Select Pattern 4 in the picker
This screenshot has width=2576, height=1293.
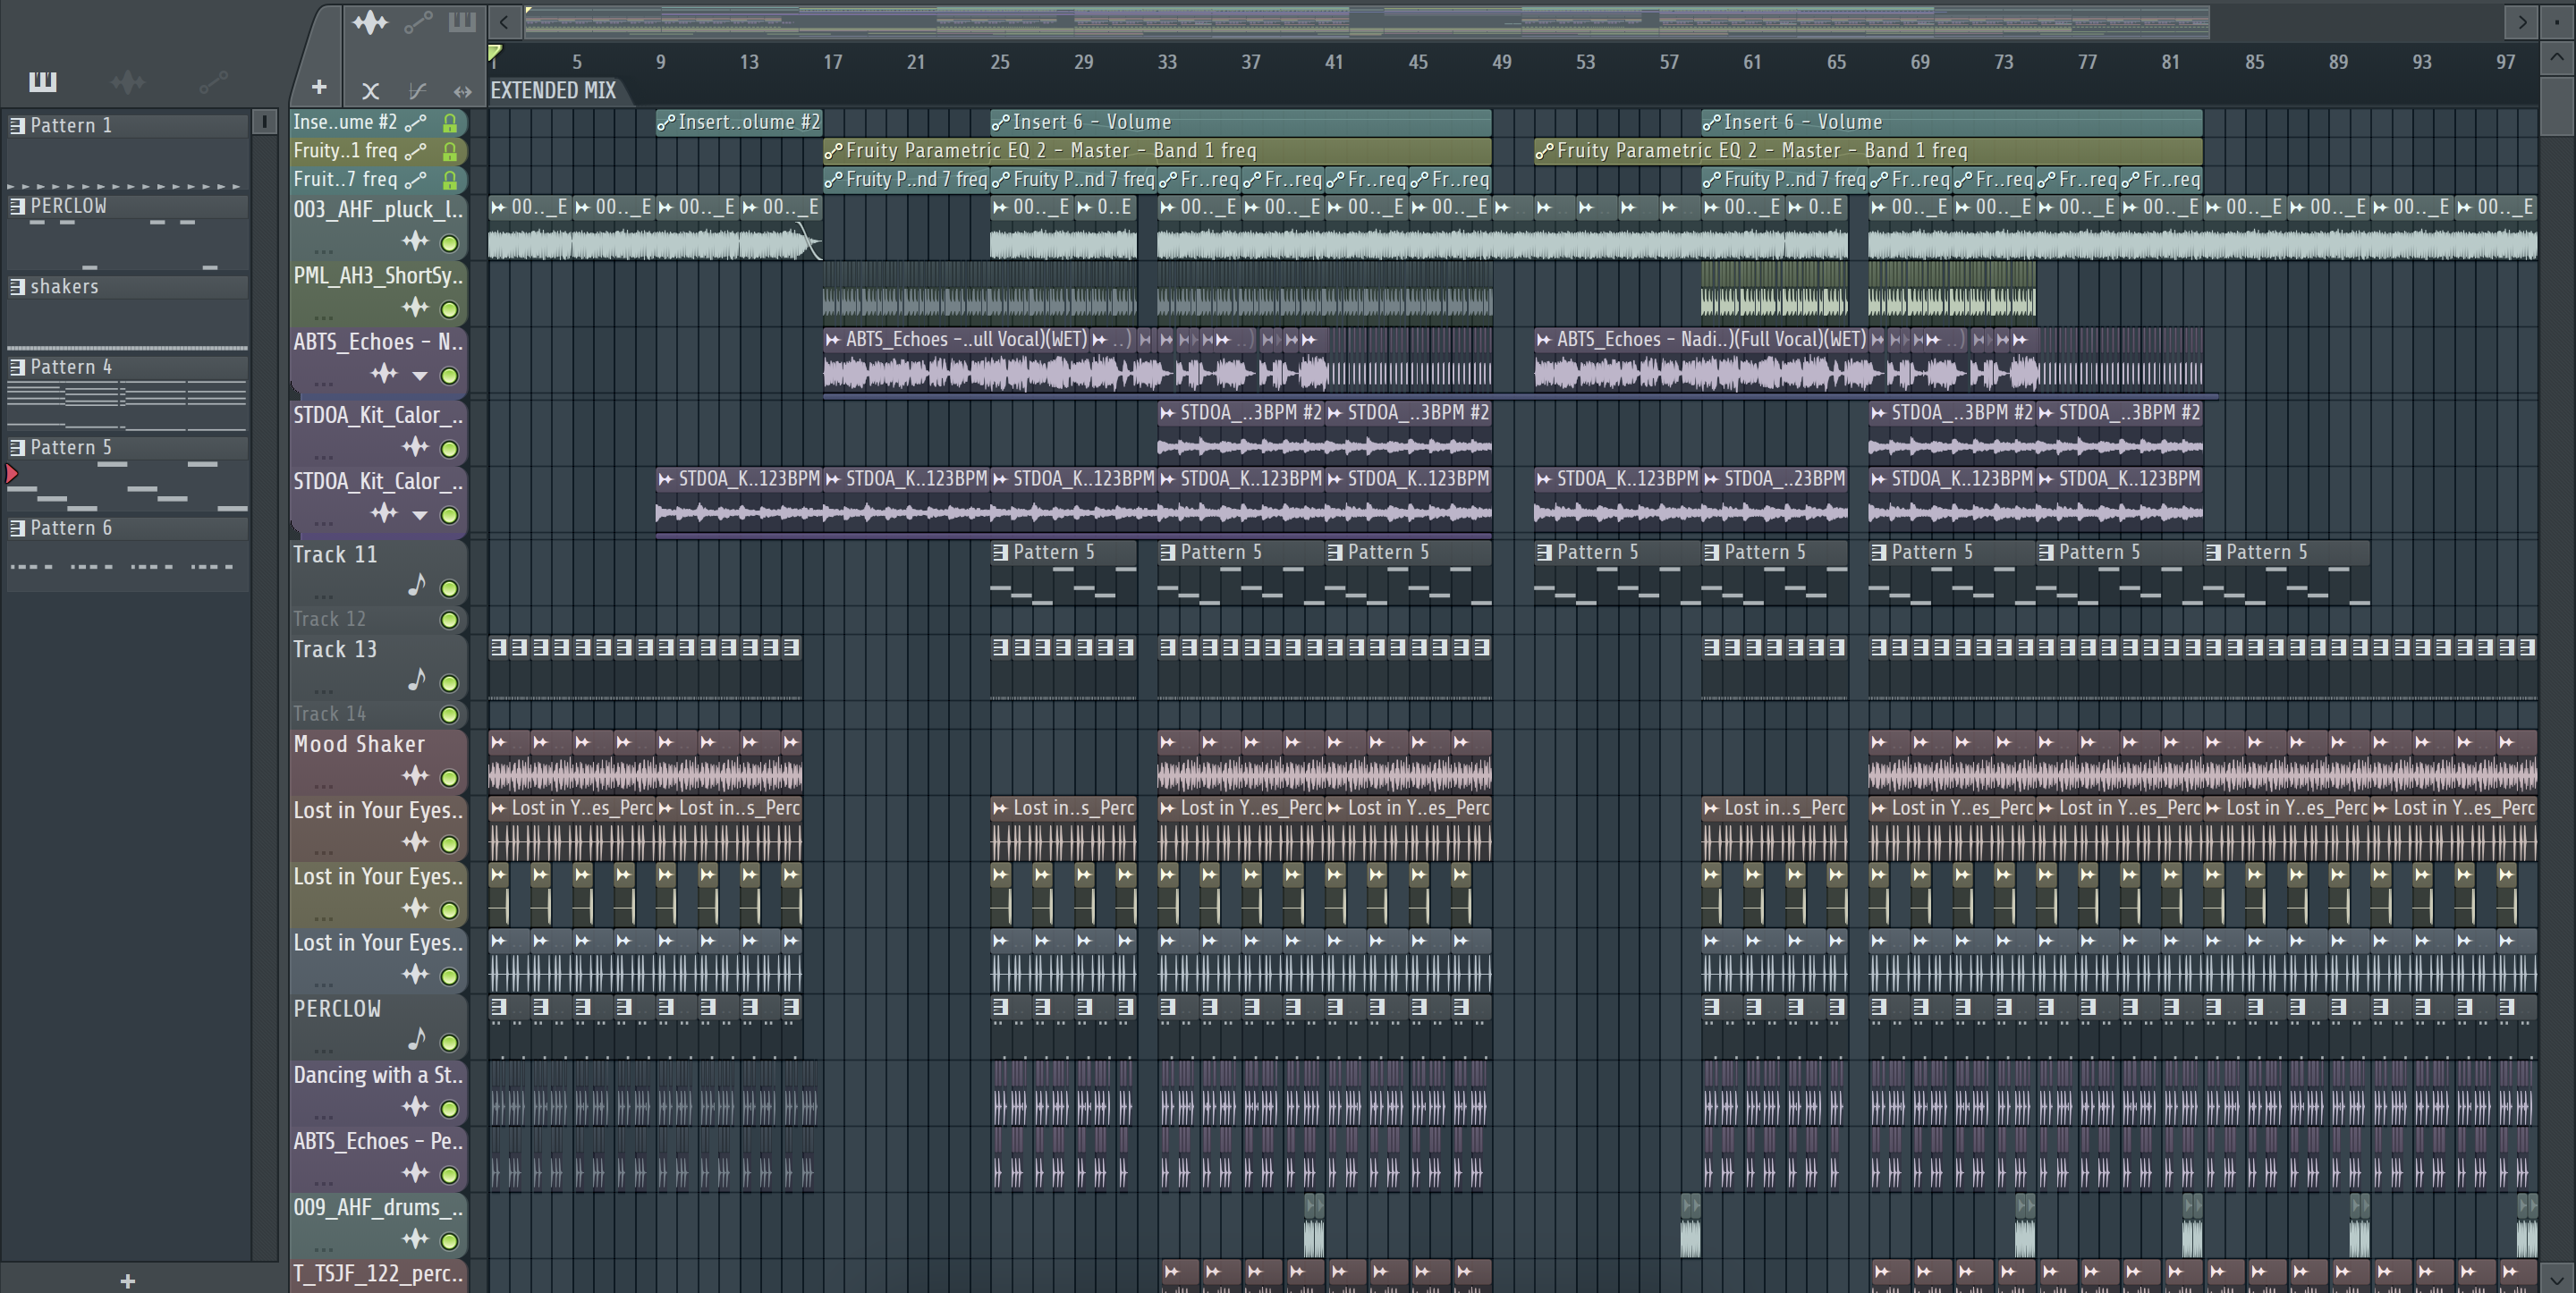(128, 367)
